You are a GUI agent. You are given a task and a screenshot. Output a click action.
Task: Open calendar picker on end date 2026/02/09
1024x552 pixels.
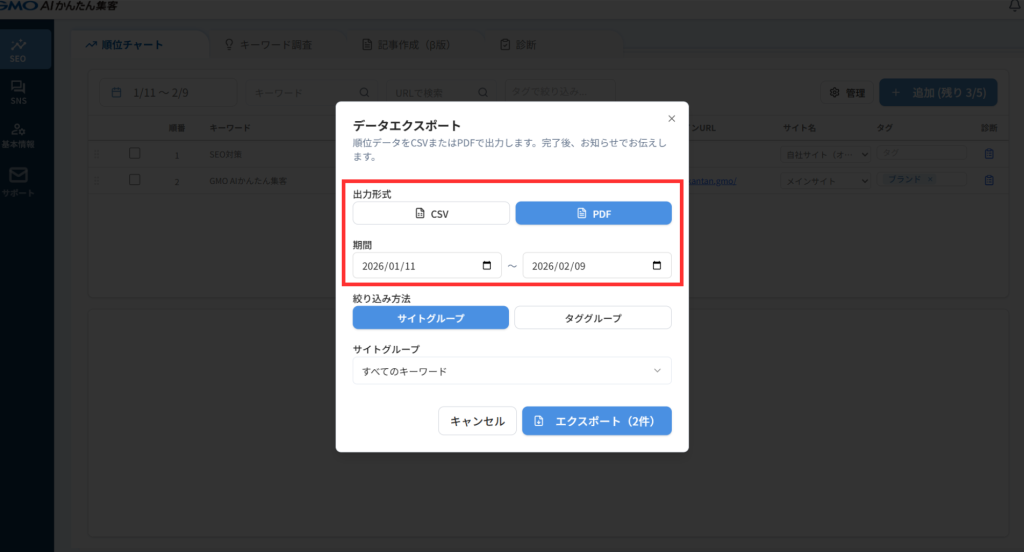coord(657,266)
